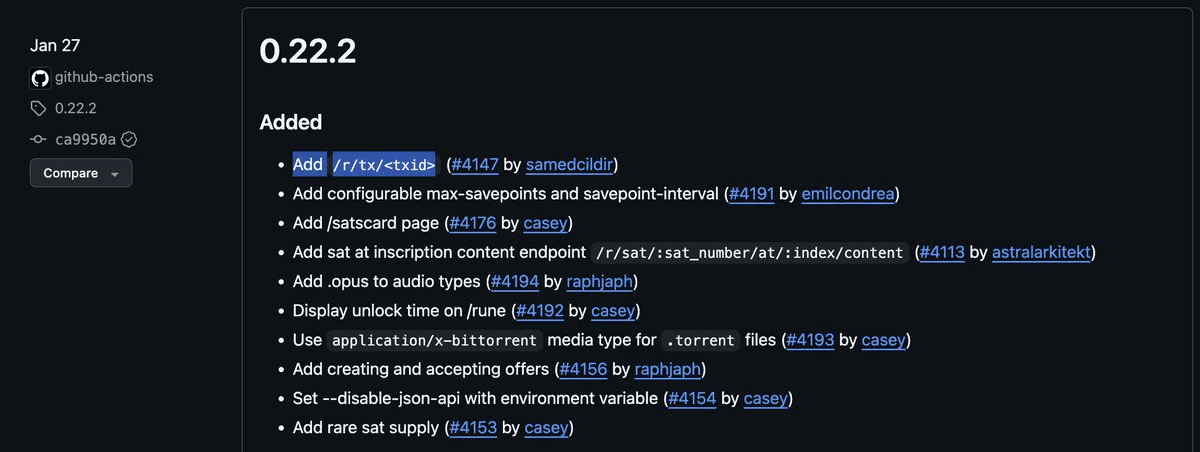1200x452 pixels.
Task: Click the verified checkmark badge icon
Action: click(x=129, y=139)
